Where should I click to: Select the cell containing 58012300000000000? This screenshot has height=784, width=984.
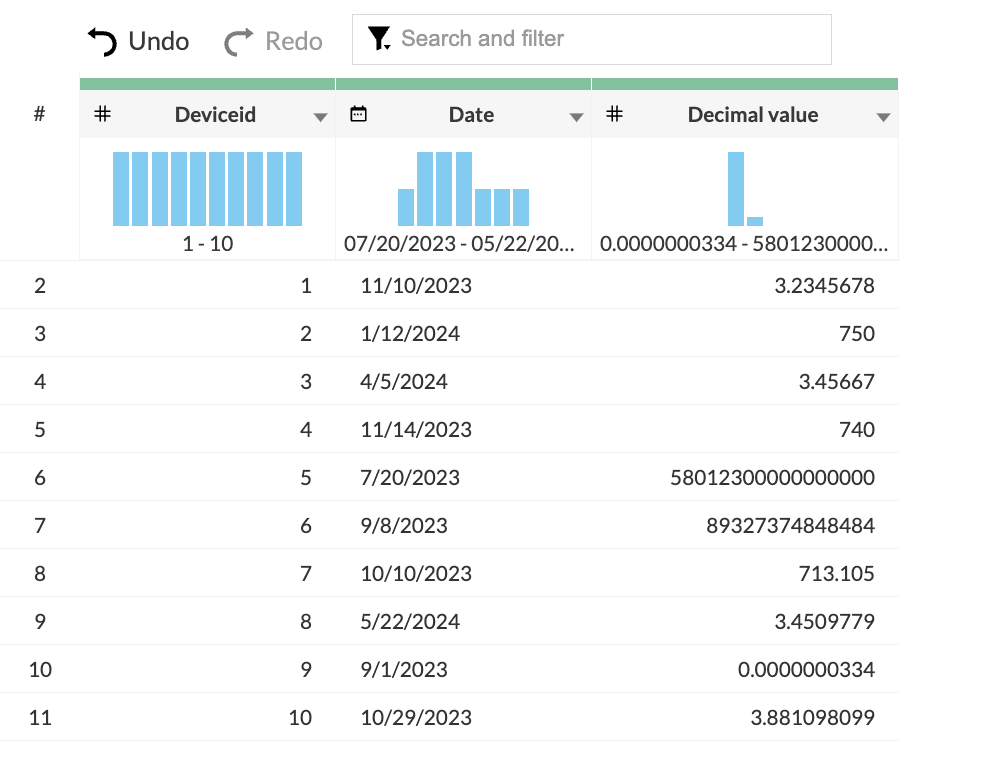[x=772, y=478]
